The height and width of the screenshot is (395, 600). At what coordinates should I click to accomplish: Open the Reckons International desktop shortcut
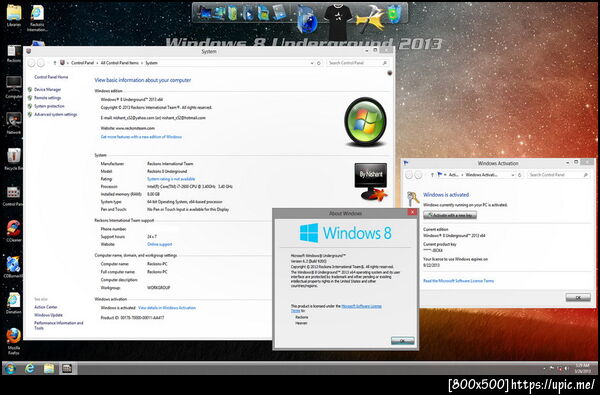click(37, 17)
